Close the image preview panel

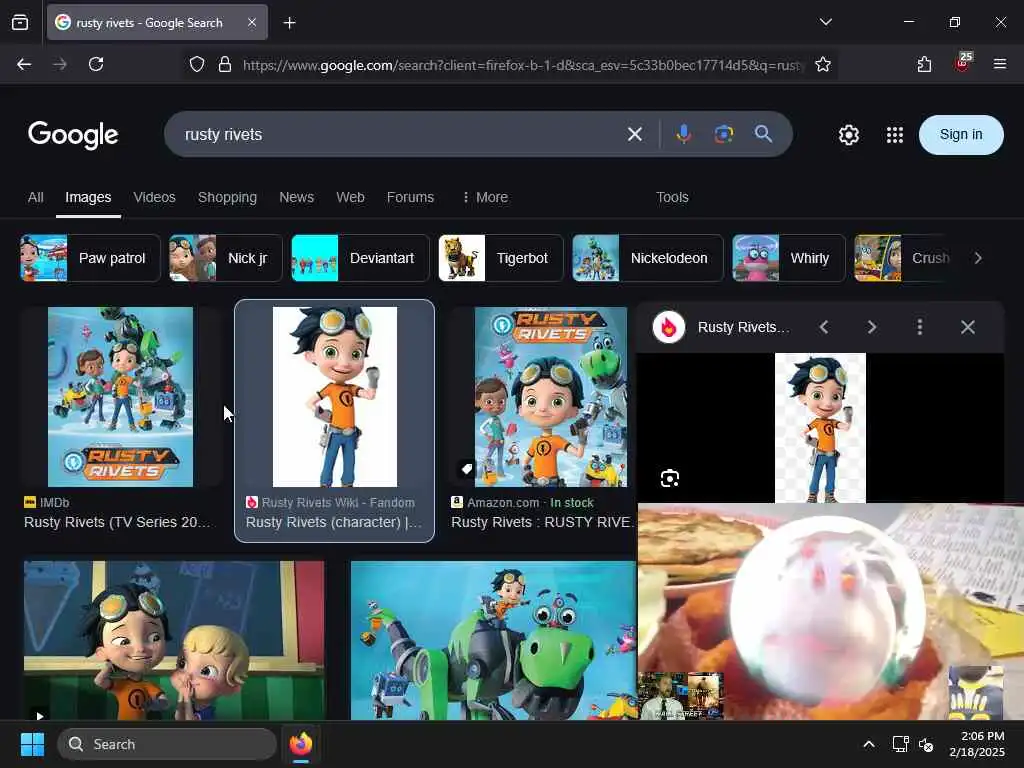(x=967, y=327)
